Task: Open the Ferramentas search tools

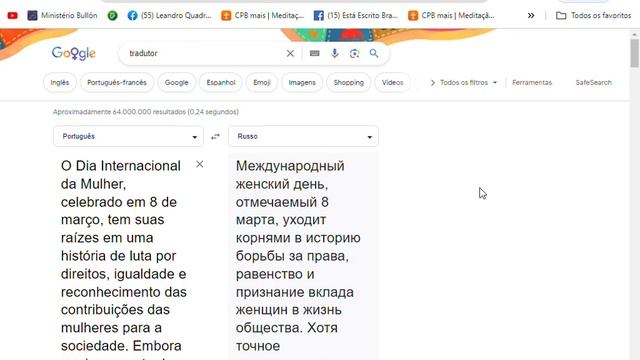Action: [x=532, y=82]
